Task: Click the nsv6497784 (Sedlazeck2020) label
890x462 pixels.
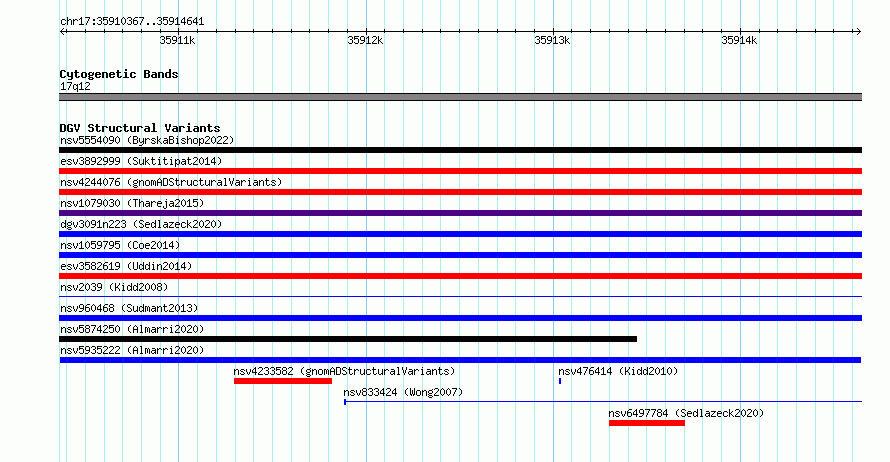Action: [686, 413]
